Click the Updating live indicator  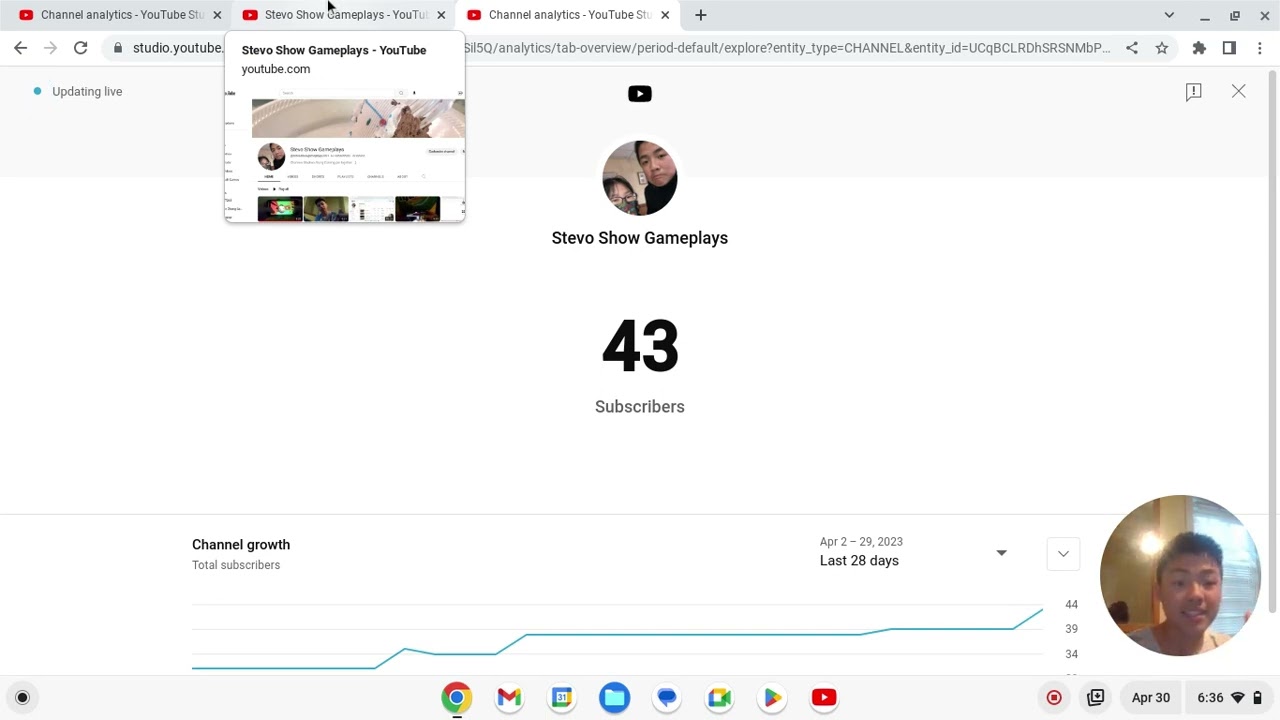coord(78,91)
